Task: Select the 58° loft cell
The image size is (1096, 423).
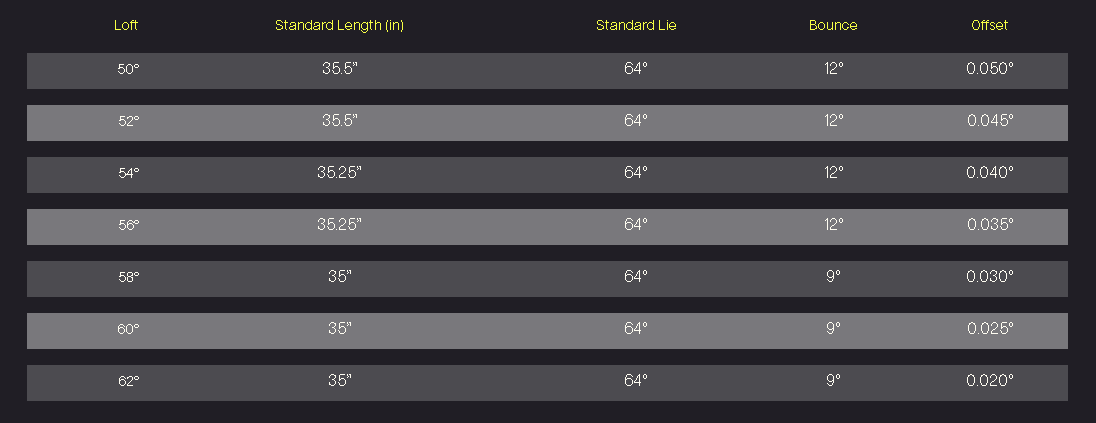Action: [x=128, y=278]
